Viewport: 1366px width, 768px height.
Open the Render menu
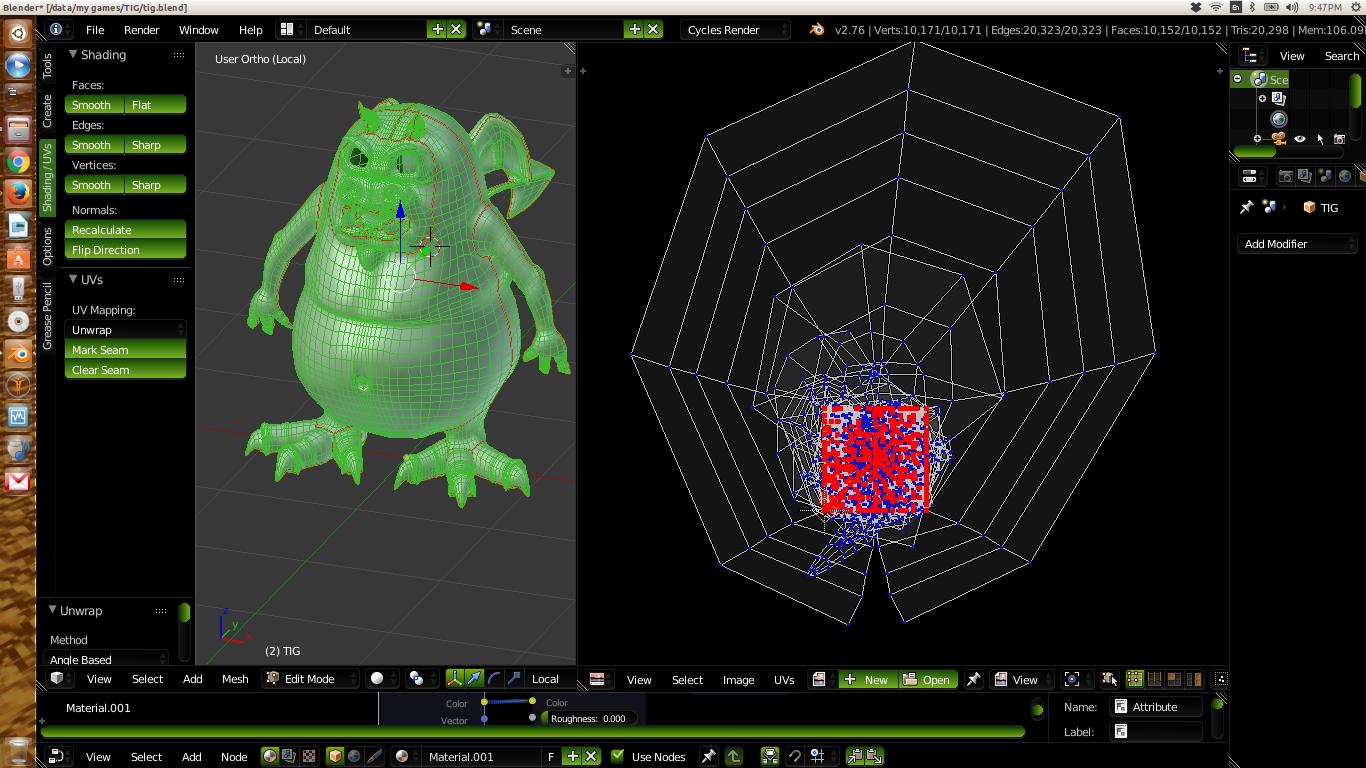pyautogui.click(x=142, y=29)
